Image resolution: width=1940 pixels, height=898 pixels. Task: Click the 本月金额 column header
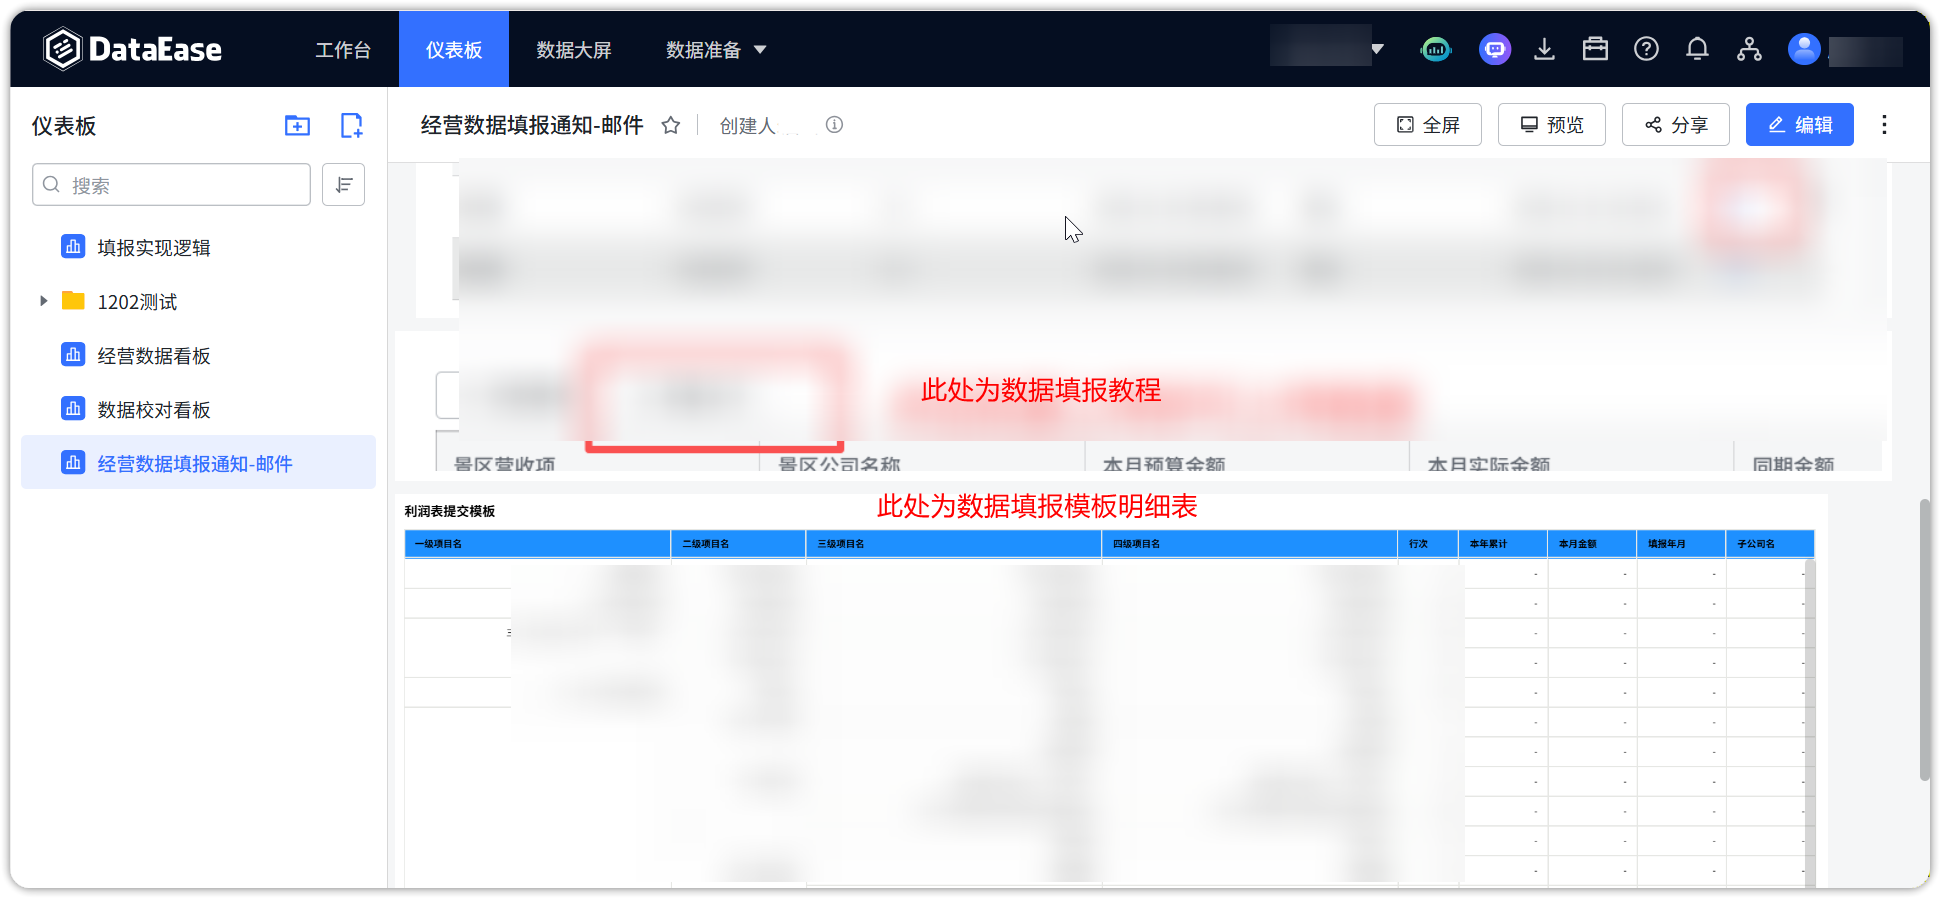[1591, 544]
